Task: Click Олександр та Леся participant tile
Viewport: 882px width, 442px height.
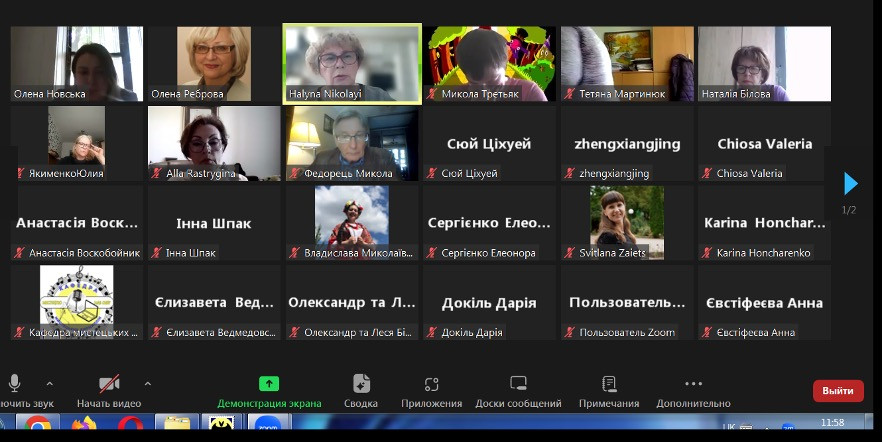Action: [x=352, y=303]
